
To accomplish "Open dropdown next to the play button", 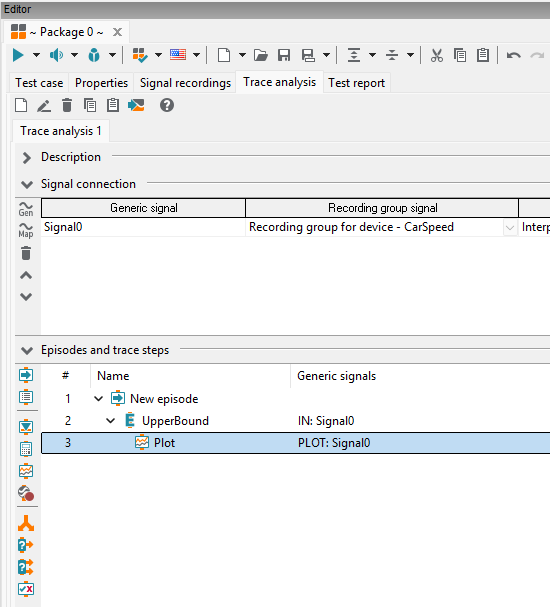I will [36, 55].
